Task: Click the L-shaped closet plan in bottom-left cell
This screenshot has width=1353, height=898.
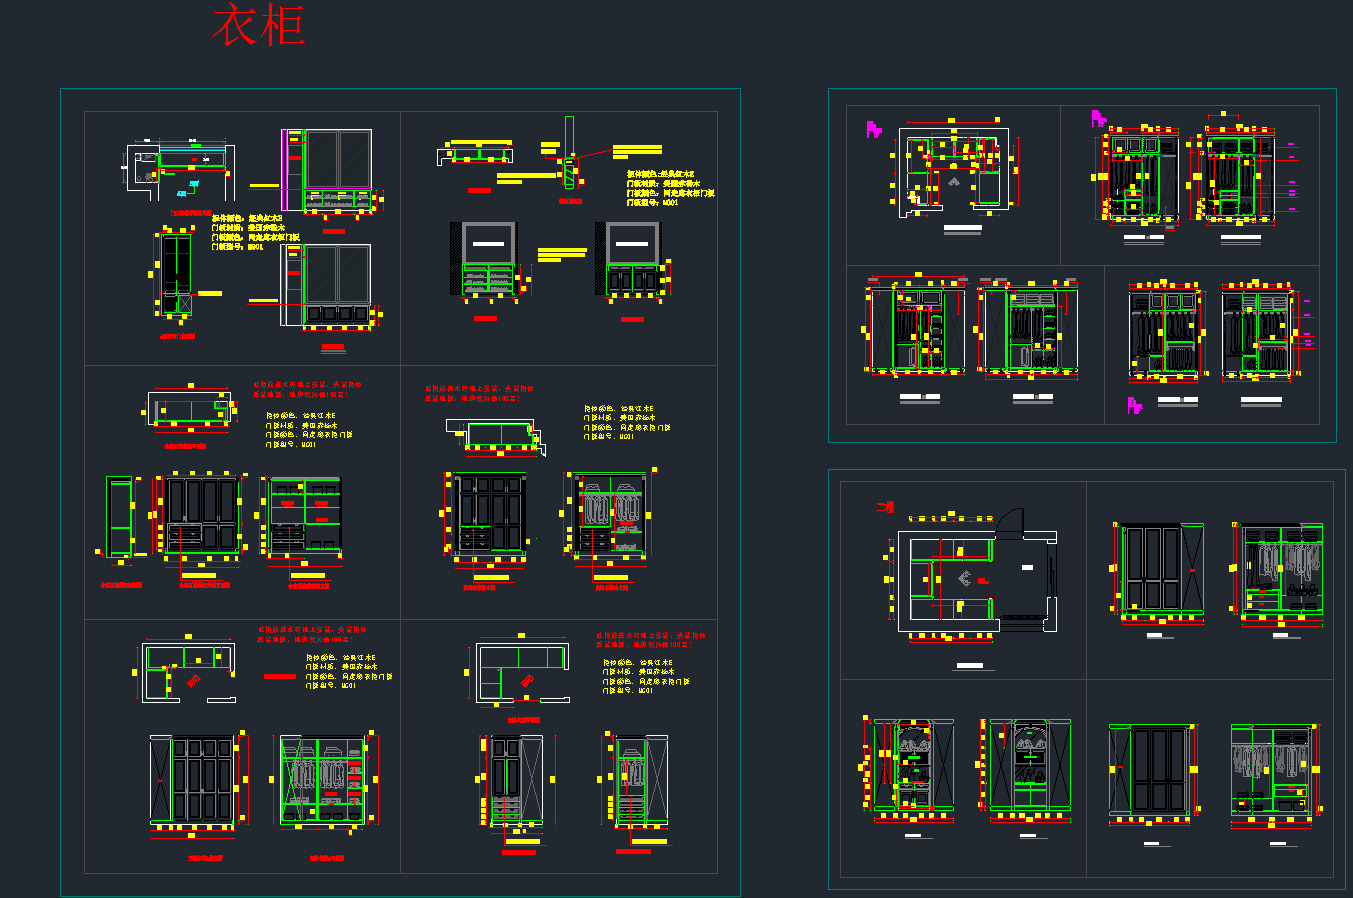Action: (187, 671)
